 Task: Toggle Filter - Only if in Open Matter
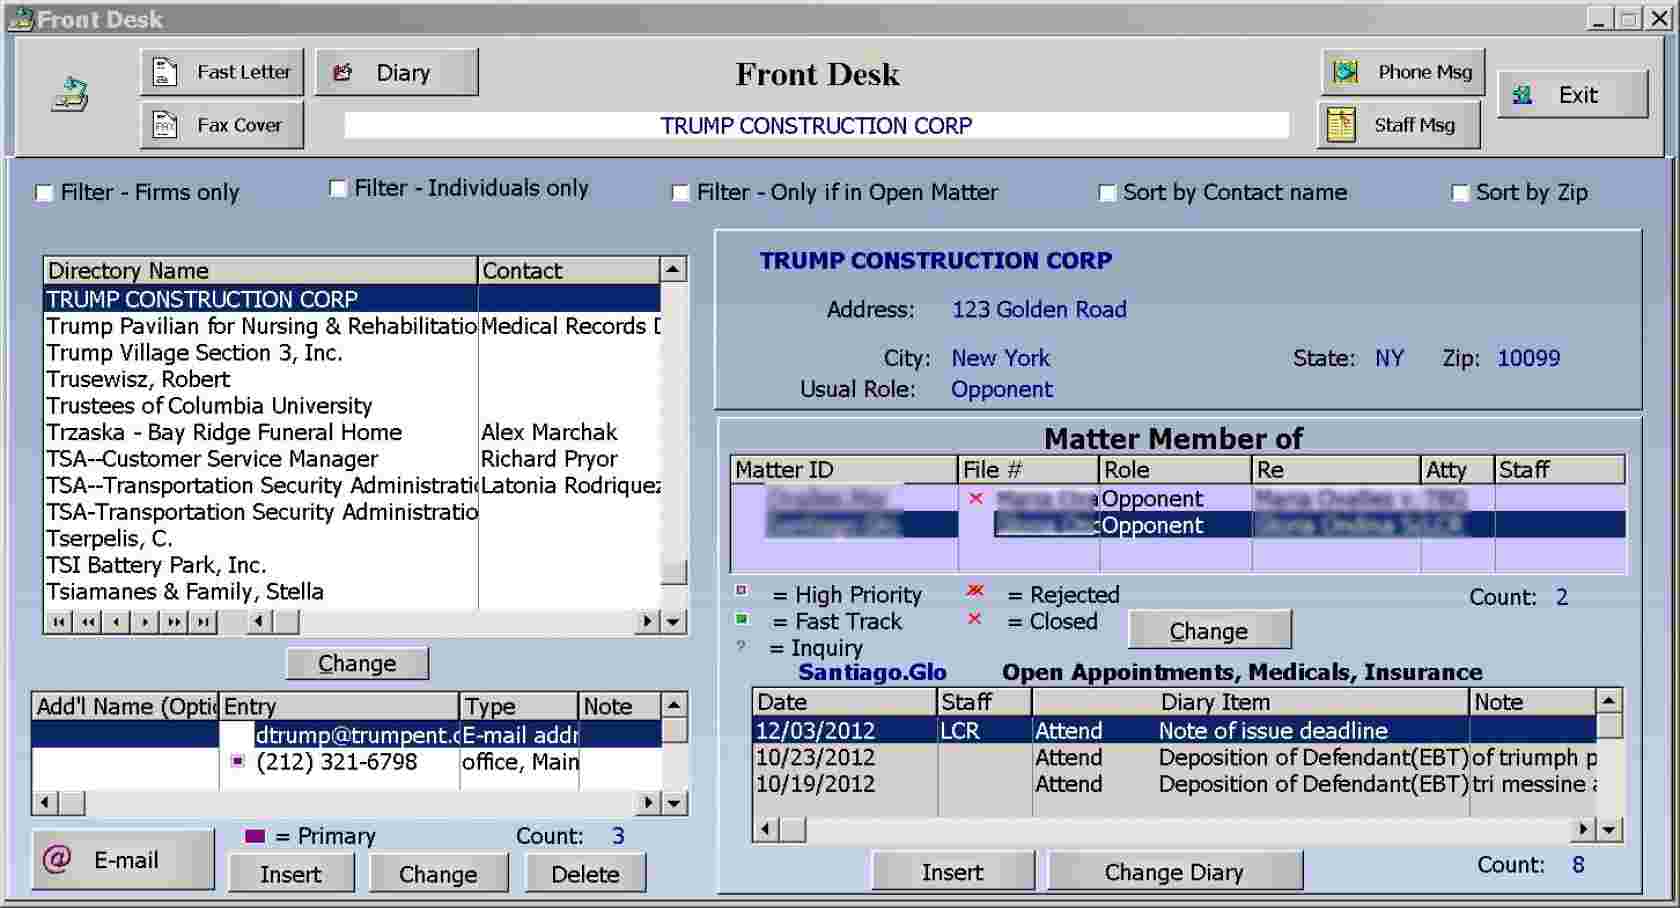click(x=680, y=193)
